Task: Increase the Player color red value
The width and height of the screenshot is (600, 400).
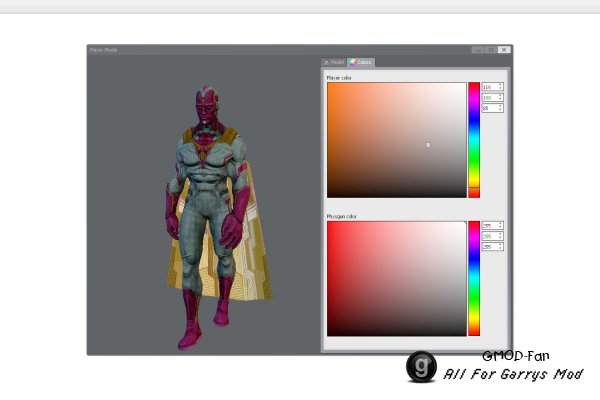Action: tap(500, 85)
